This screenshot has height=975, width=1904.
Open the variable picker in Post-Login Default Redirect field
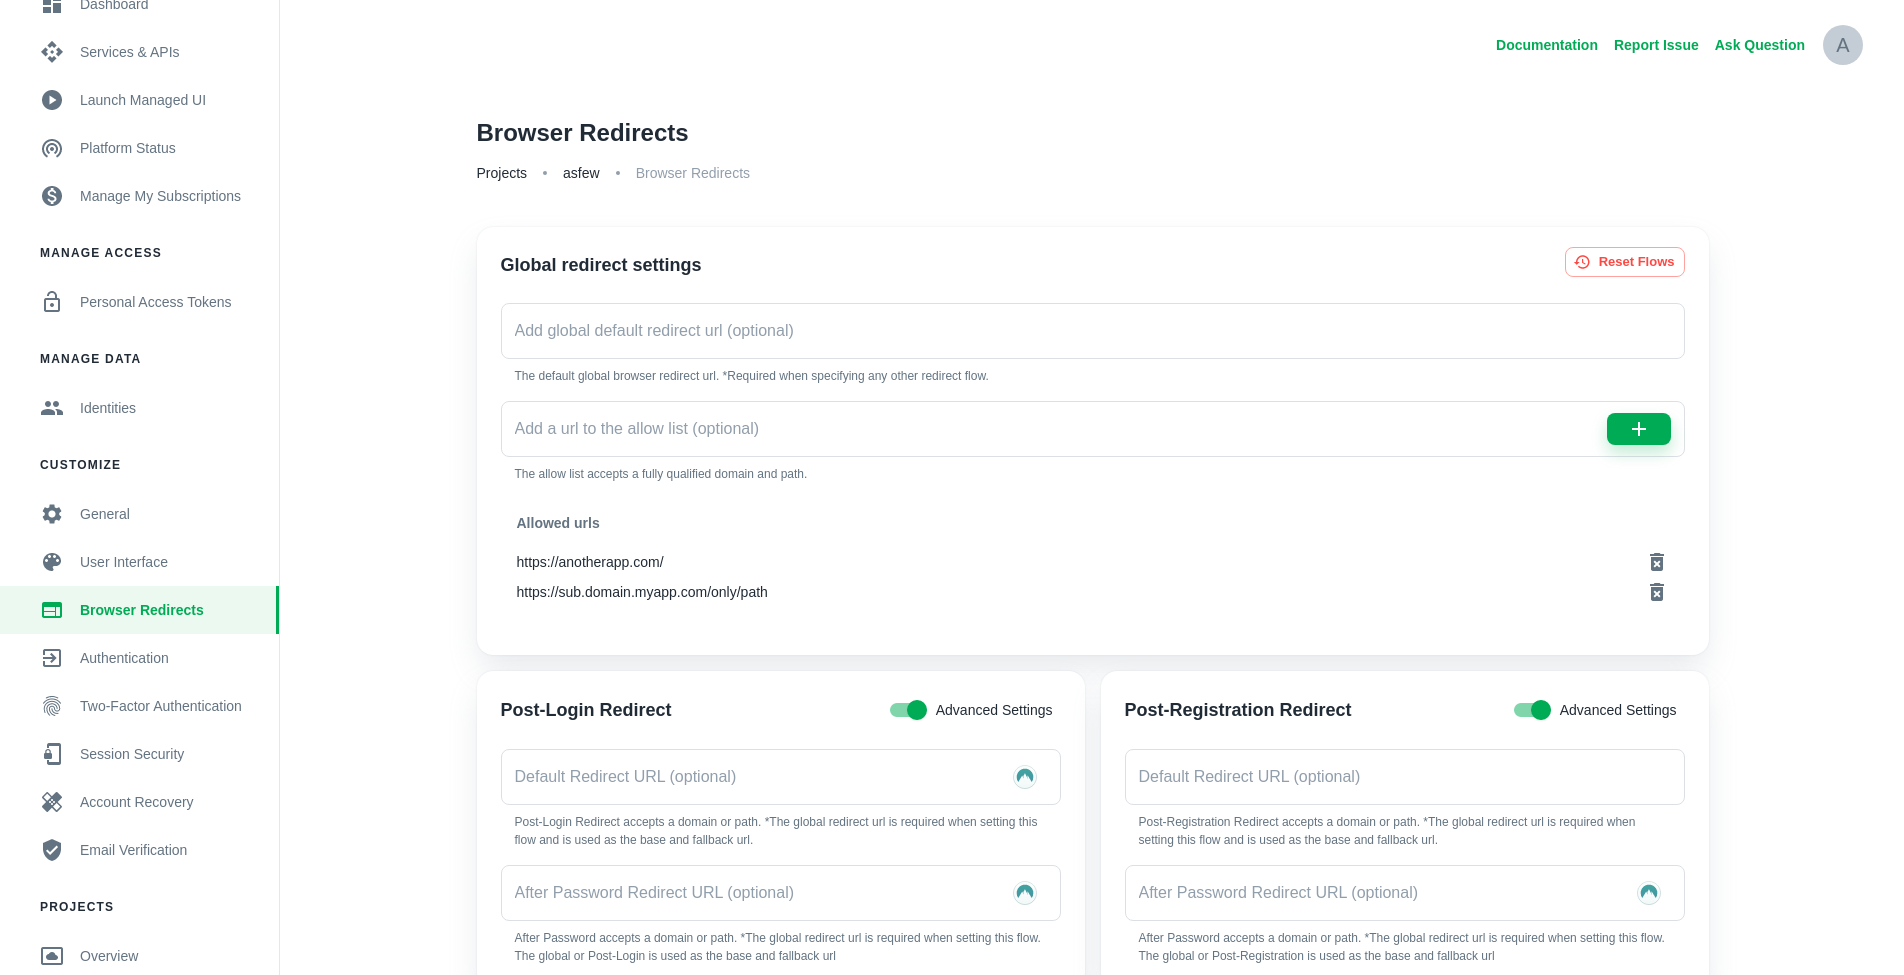point(1024,776)
